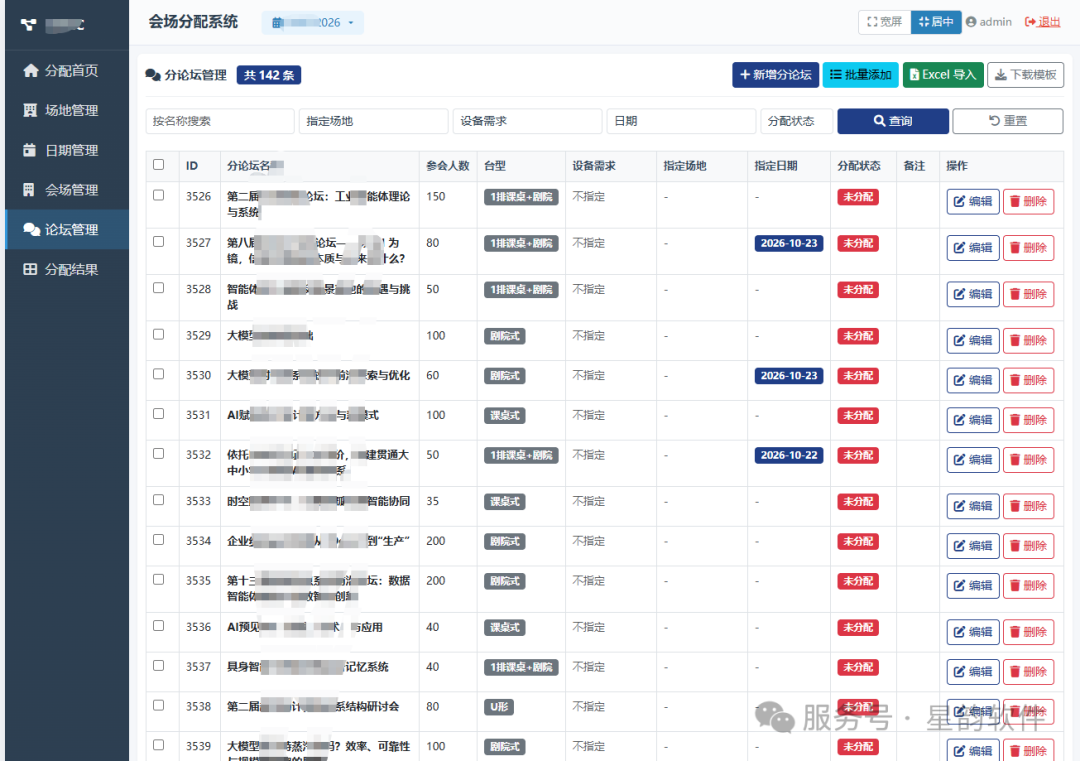
Task: Open 日期管理 sidebar item
Action: [67, 150]
